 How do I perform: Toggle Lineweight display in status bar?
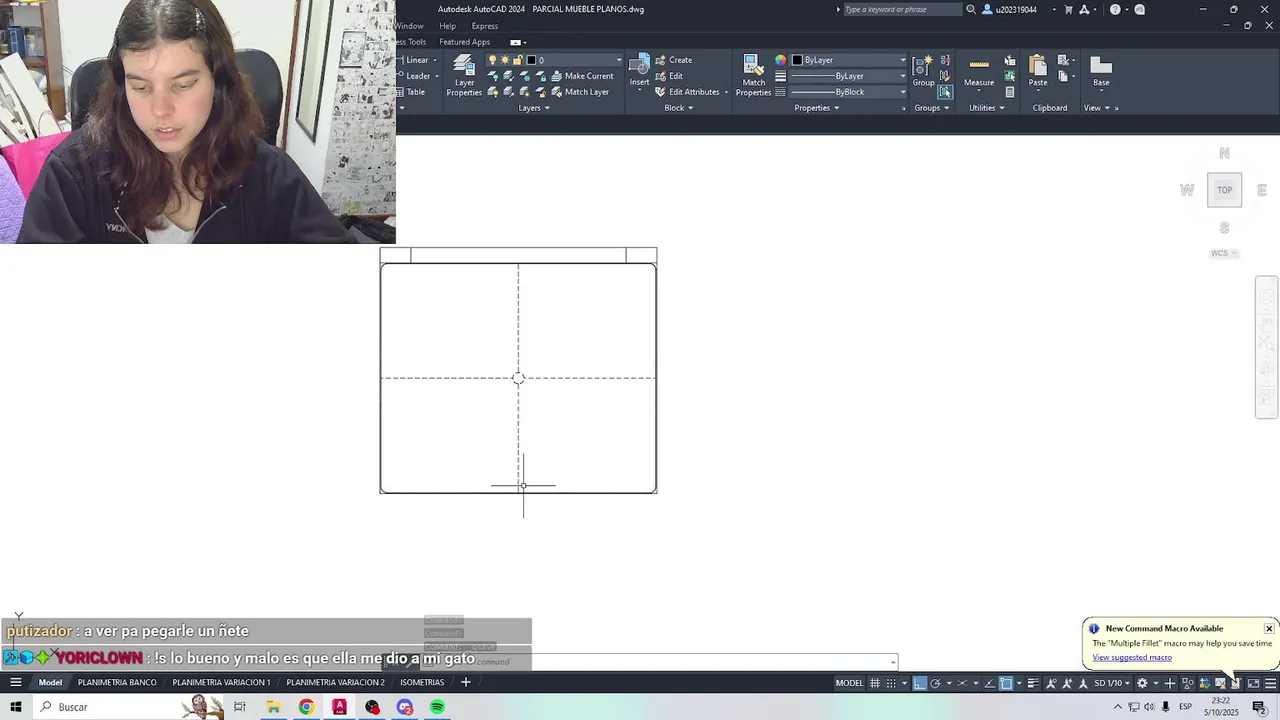coord(1033,683)
